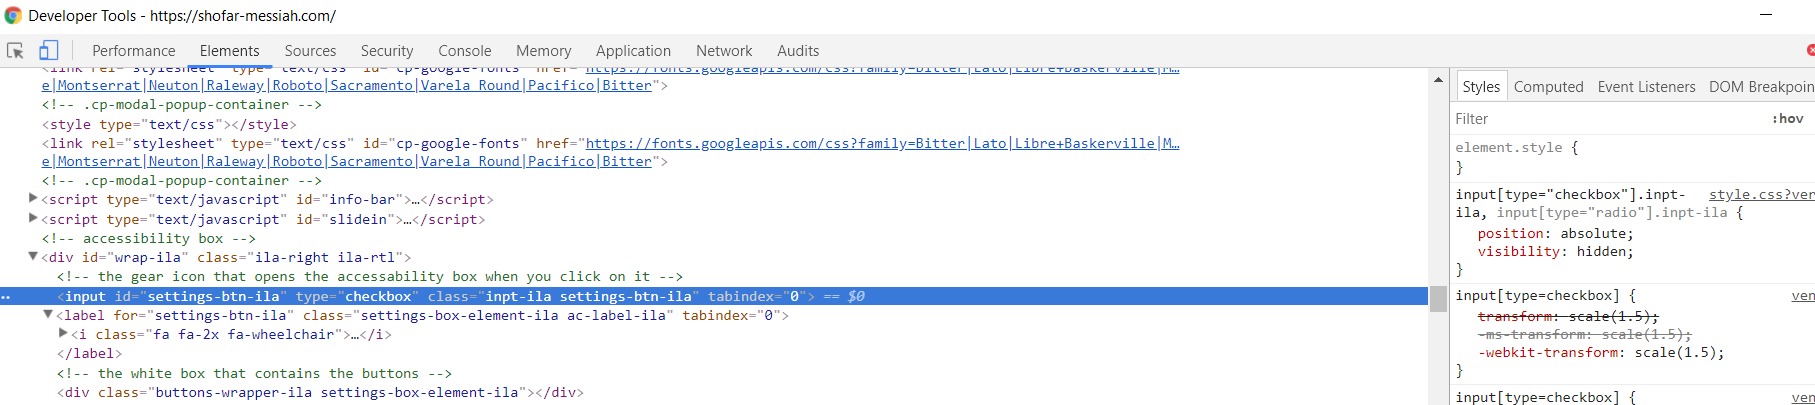
Task: Collapse the wrap-ila div node
Action: 33,257
